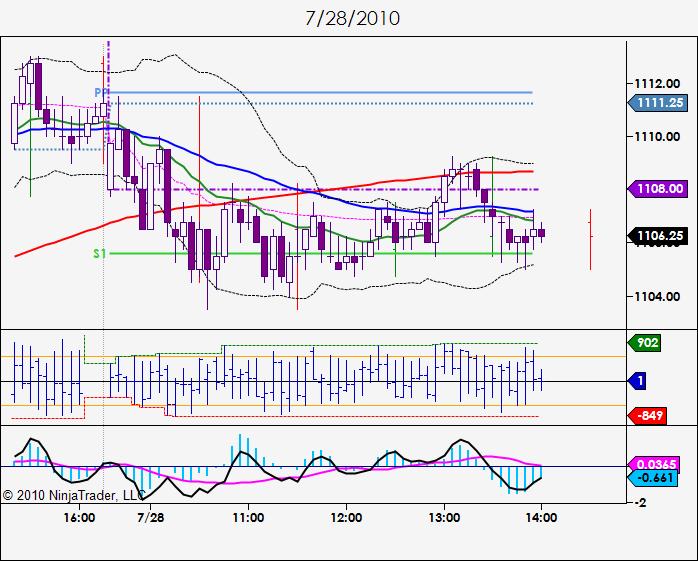Click the blue 1 indicator marker
The width and height of the screenshot is (698, 561).
click(x=637, y=381)
